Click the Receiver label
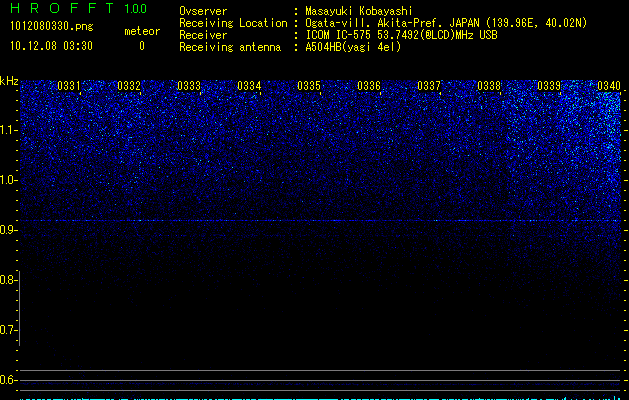629x400 pixels. click(203, 35)
